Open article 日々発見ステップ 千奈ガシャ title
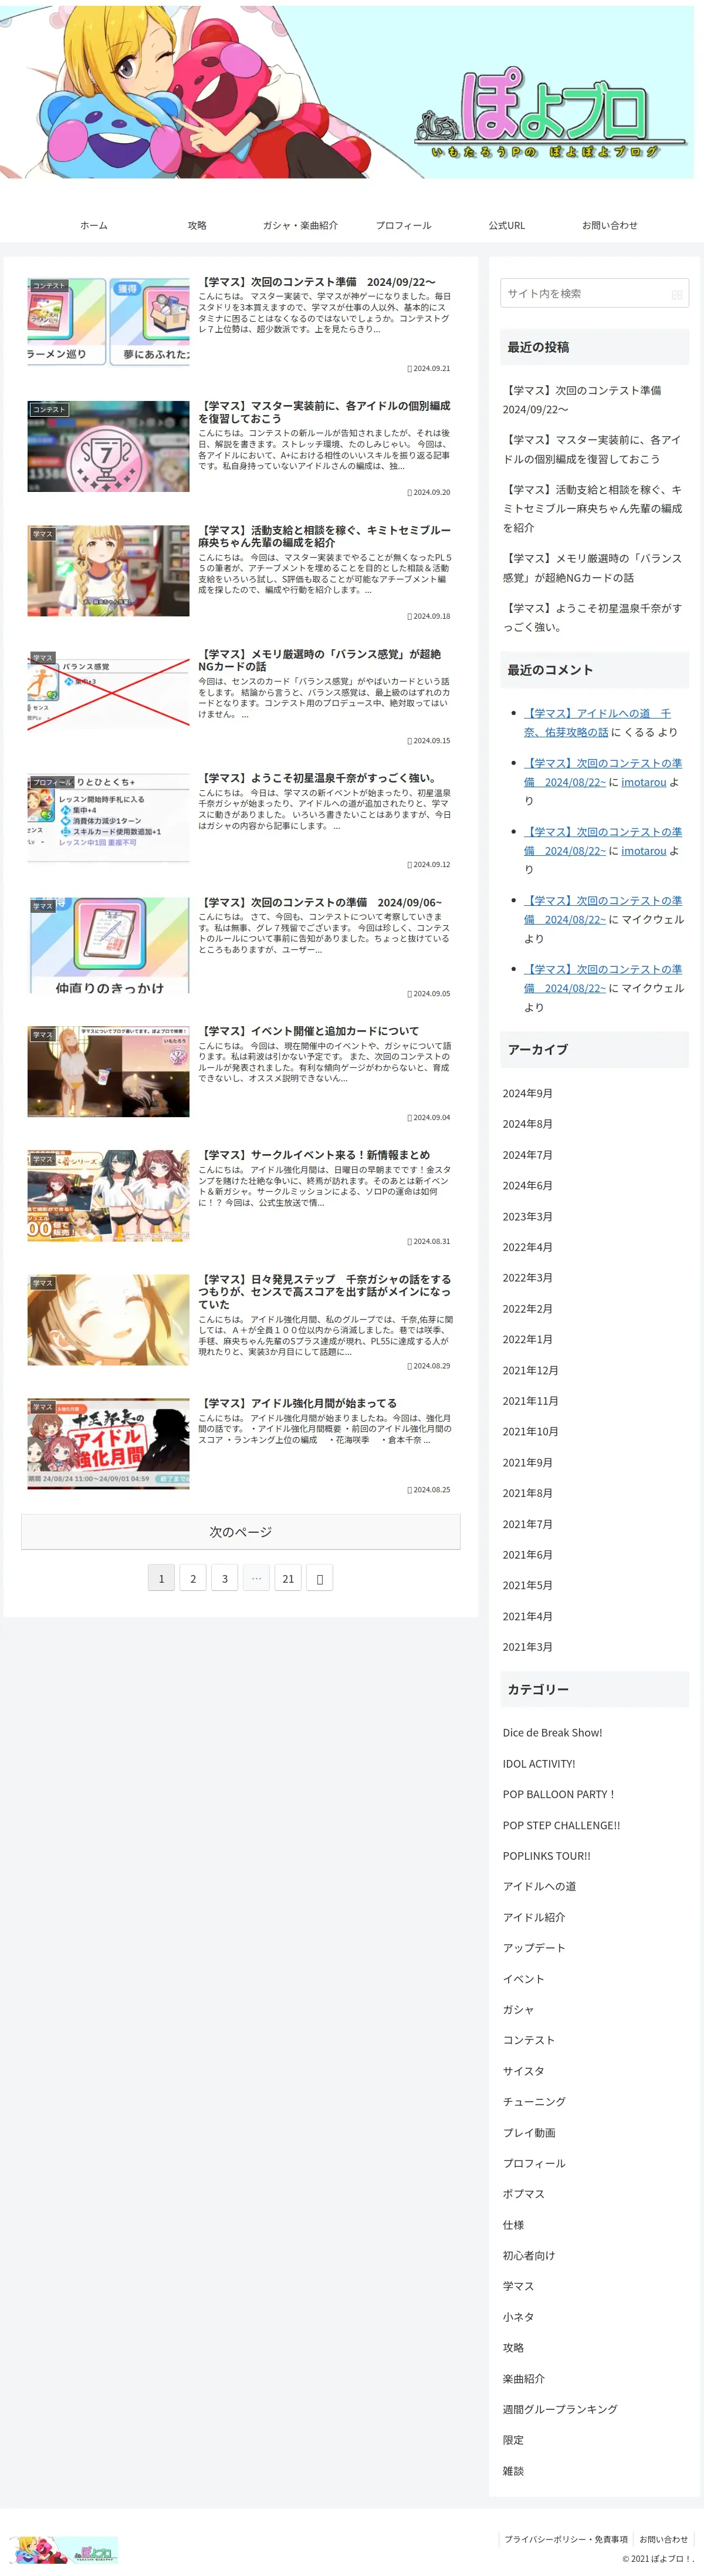704x2576 pixels. pos(325,1291)
